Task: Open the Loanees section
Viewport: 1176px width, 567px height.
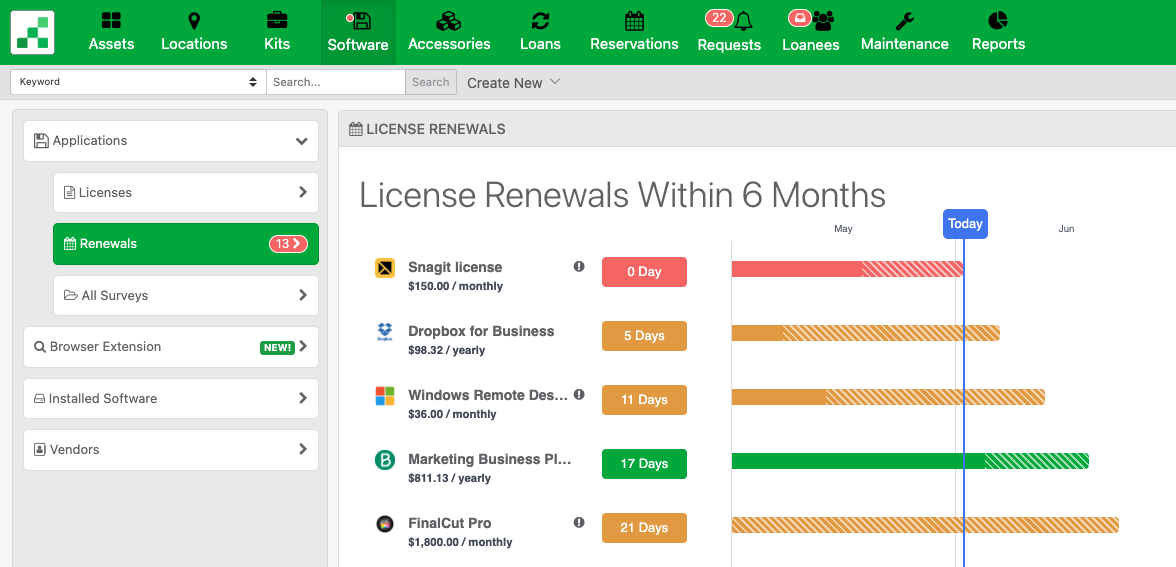Action: [x=811, y=32]
